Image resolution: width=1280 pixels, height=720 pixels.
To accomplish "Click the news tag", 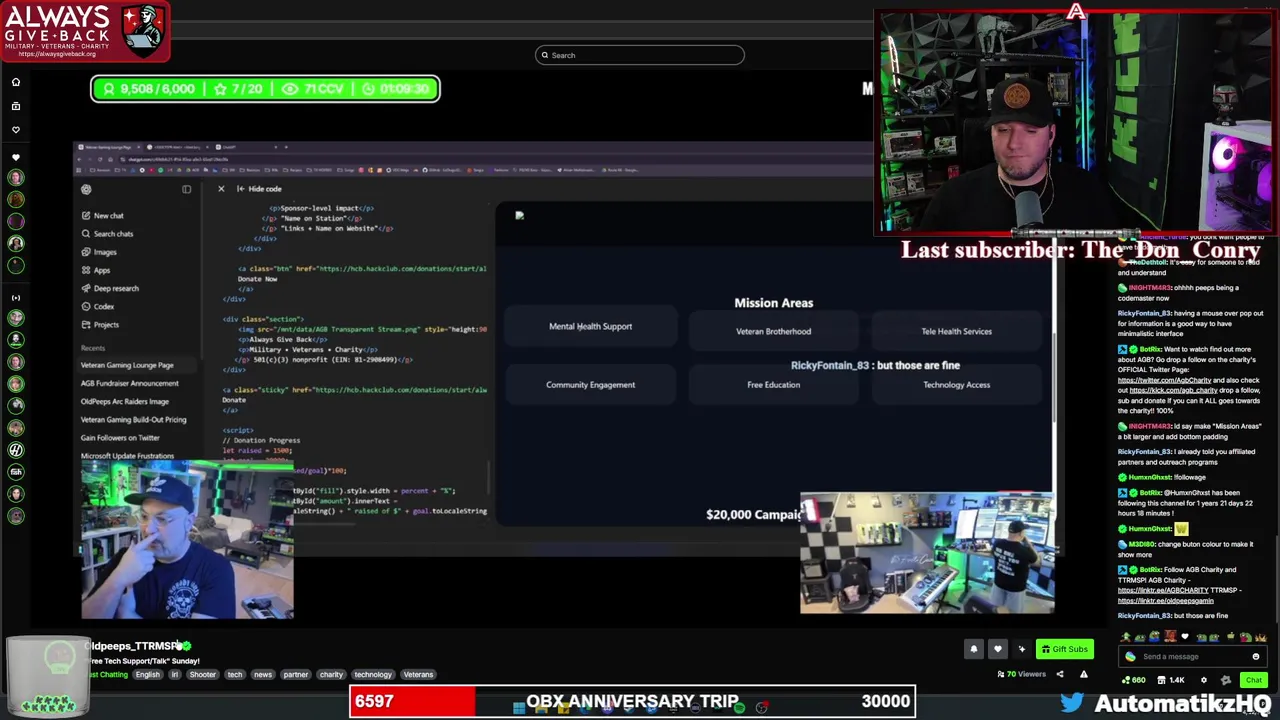I will [x=263, y=675].
